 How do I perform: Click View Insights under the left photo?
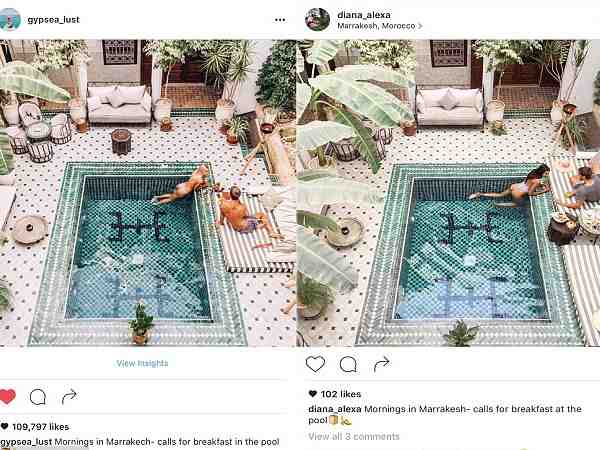142,363
